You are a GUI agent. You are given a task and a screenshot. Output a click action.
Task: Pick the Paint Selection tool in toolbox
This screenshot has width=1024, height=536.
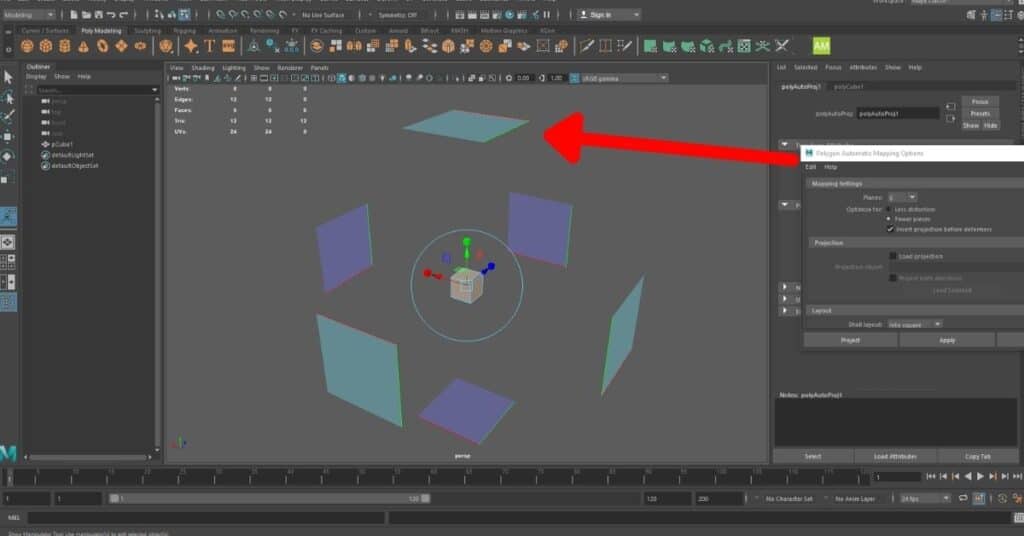pos(8,117)
